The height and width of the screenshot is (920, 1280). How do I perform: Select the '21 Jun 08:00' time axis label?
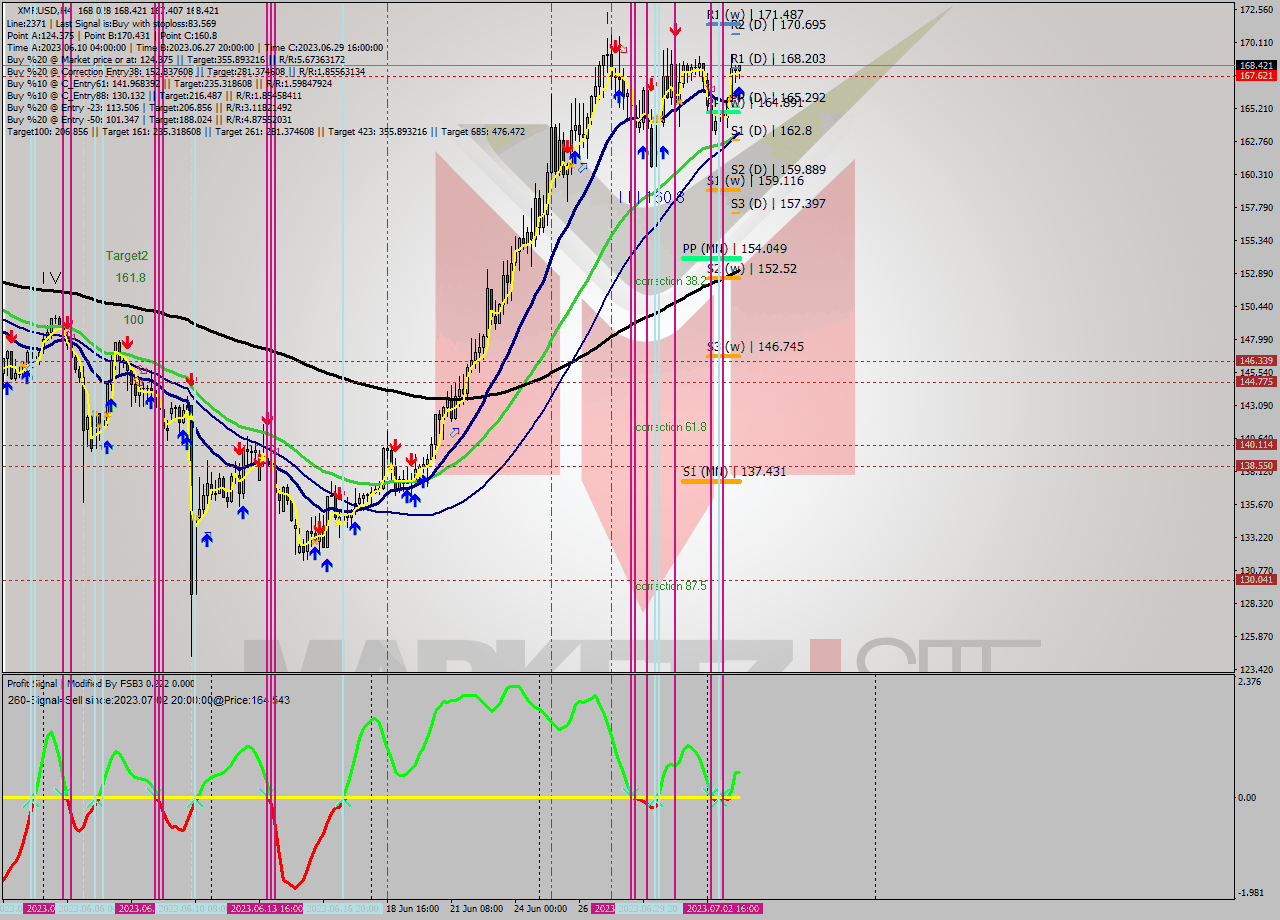pos(475,909)
